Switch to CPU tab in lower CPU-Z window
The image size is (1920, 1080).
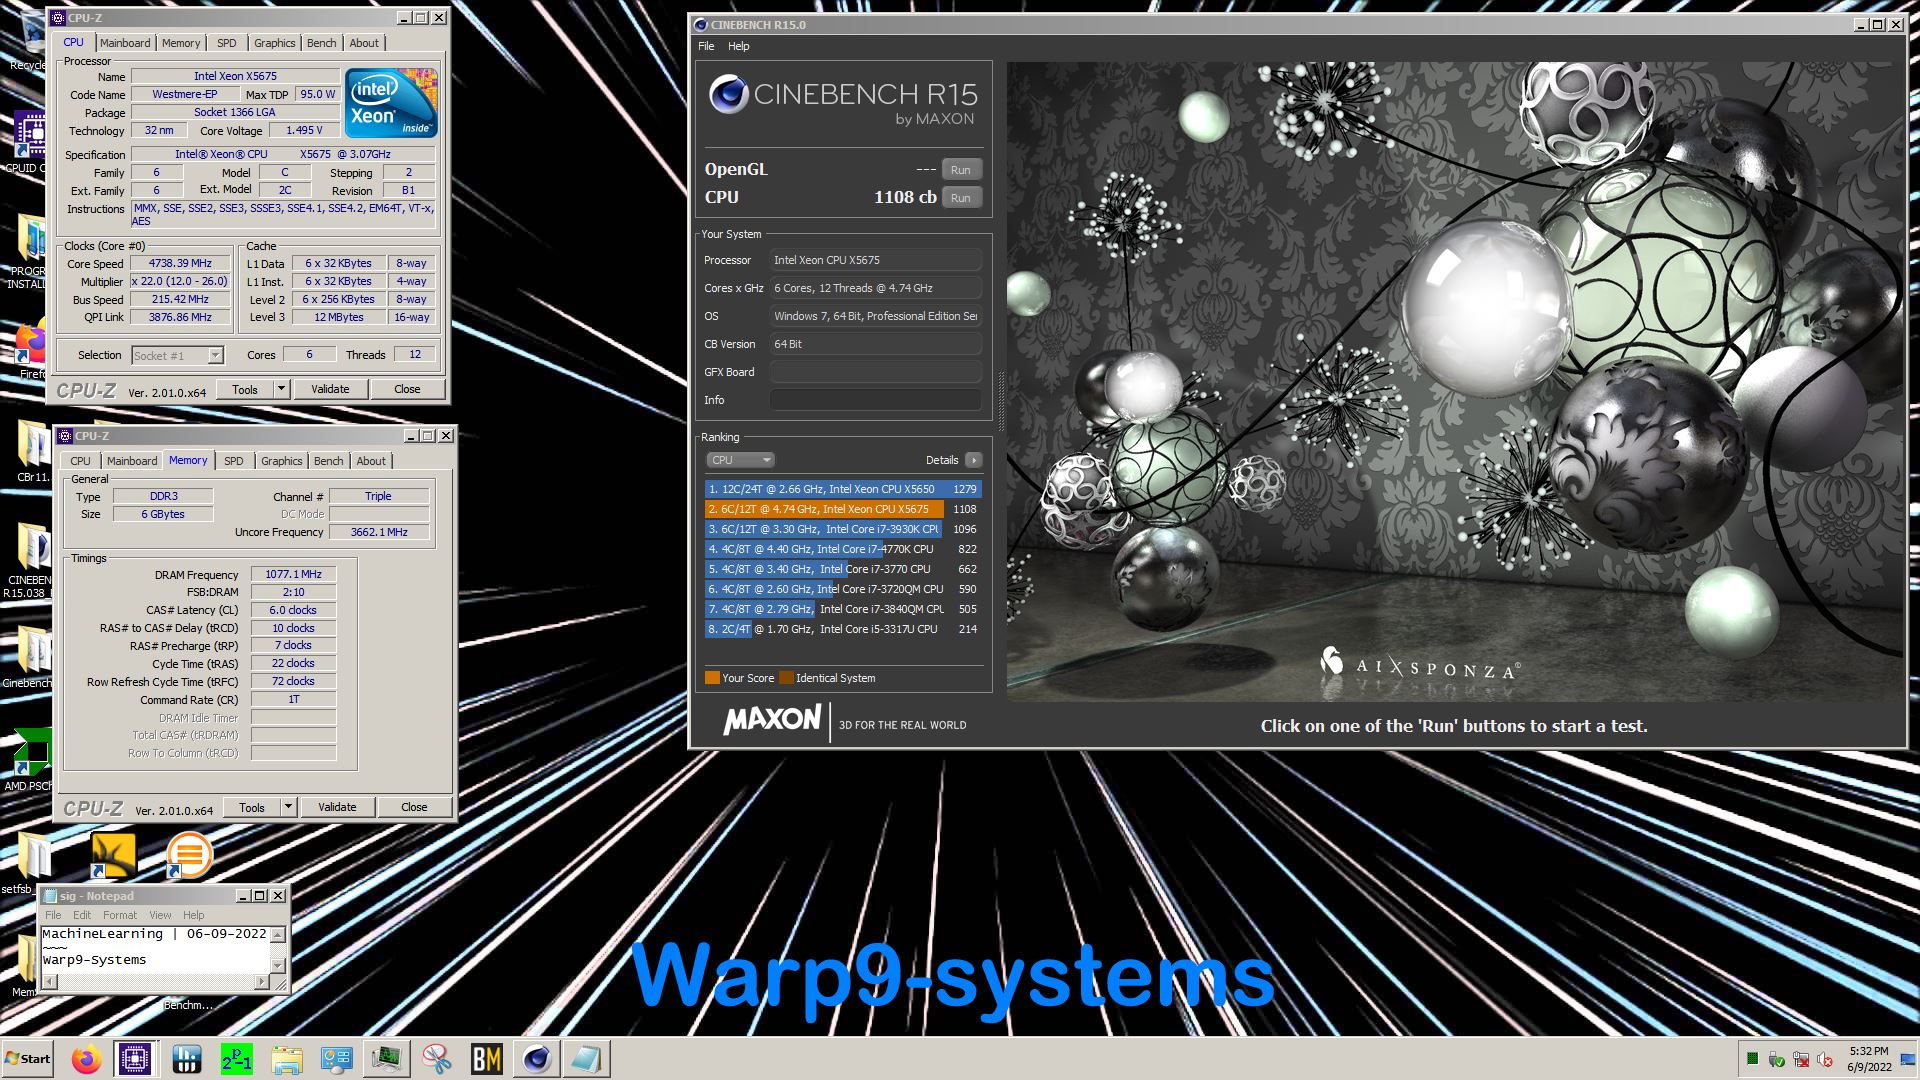click(x=81, y=461)
